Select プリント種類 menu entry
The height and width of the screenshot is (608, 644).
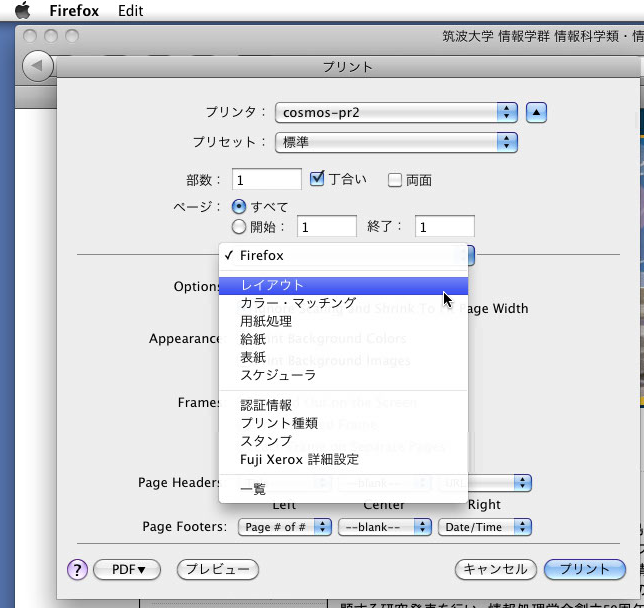pos(343,423)
